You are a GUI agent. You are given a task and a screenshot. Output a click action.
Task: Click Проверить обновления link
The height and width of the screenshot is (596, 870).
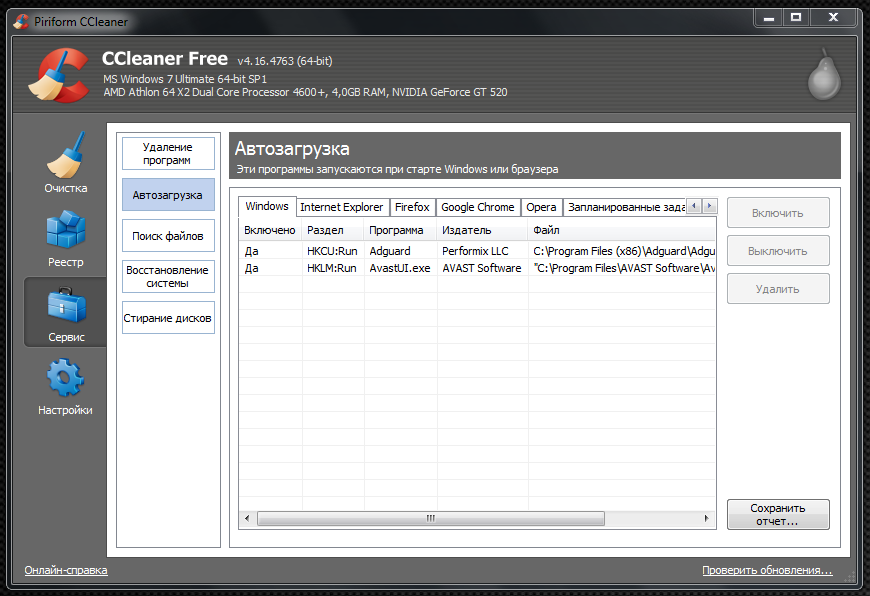point(767,570)
